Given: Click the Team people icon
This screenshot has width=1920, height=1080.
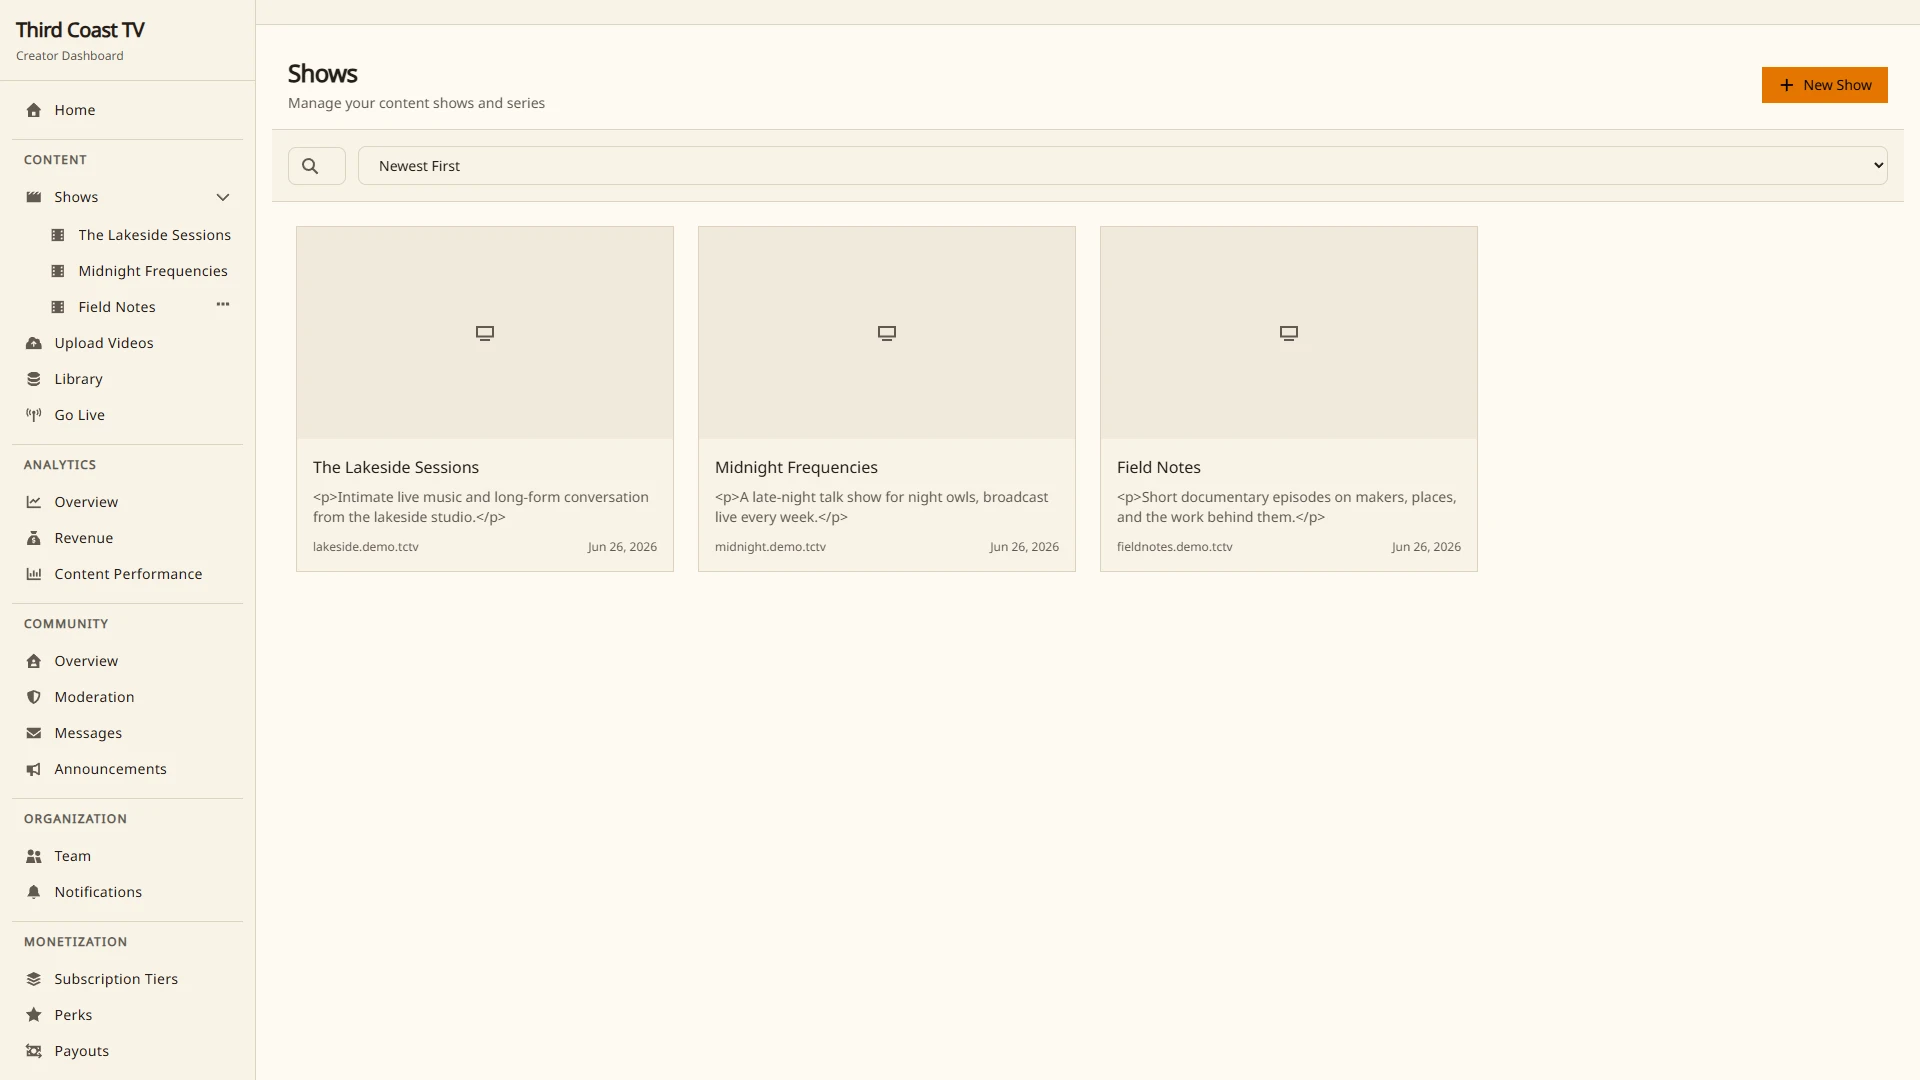Looking at the screenshot, I should pos(34,856).
